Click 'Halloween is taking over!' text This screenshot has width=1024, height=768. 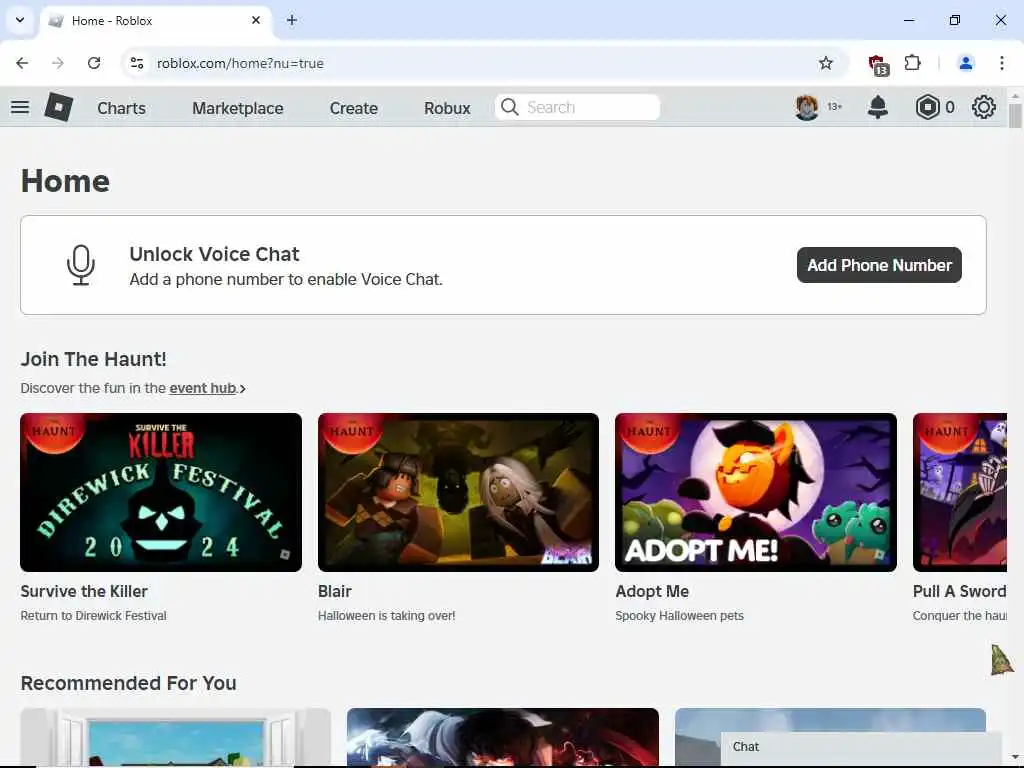pyautogui.click(x=387, y=616)
